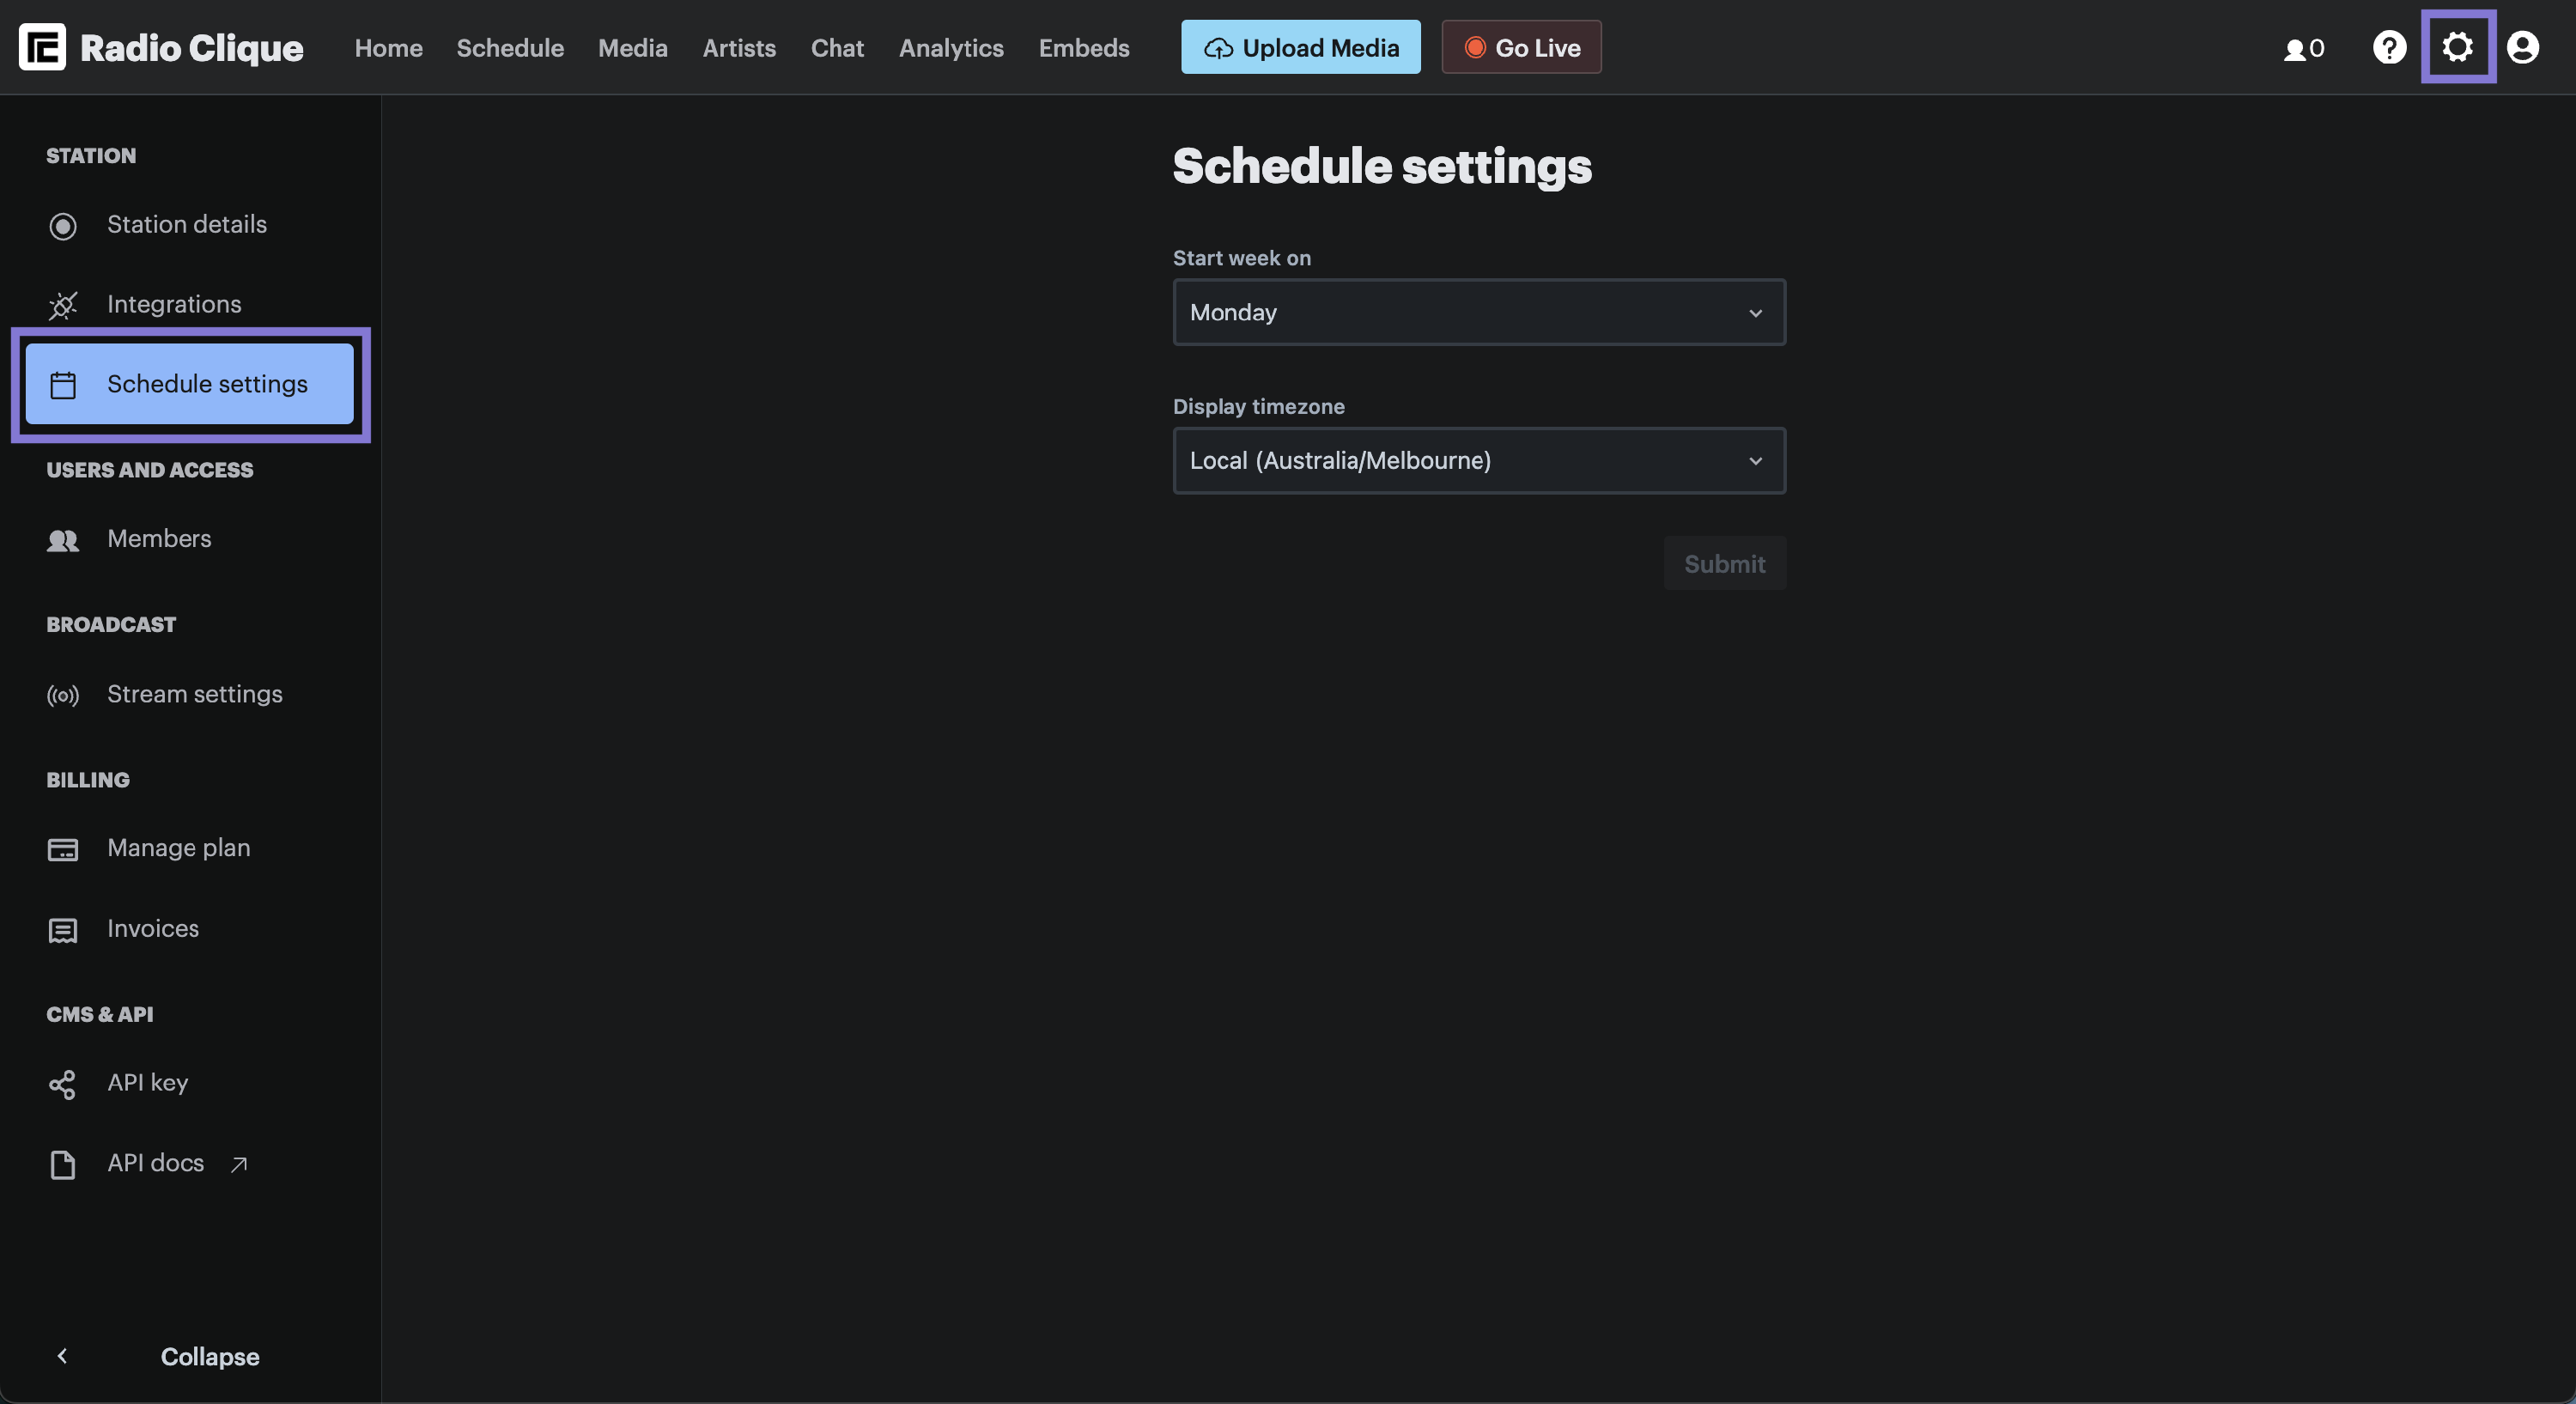Open API key in sidebar
This screenshot has width=2576, height=1404.
[189, 1083]
